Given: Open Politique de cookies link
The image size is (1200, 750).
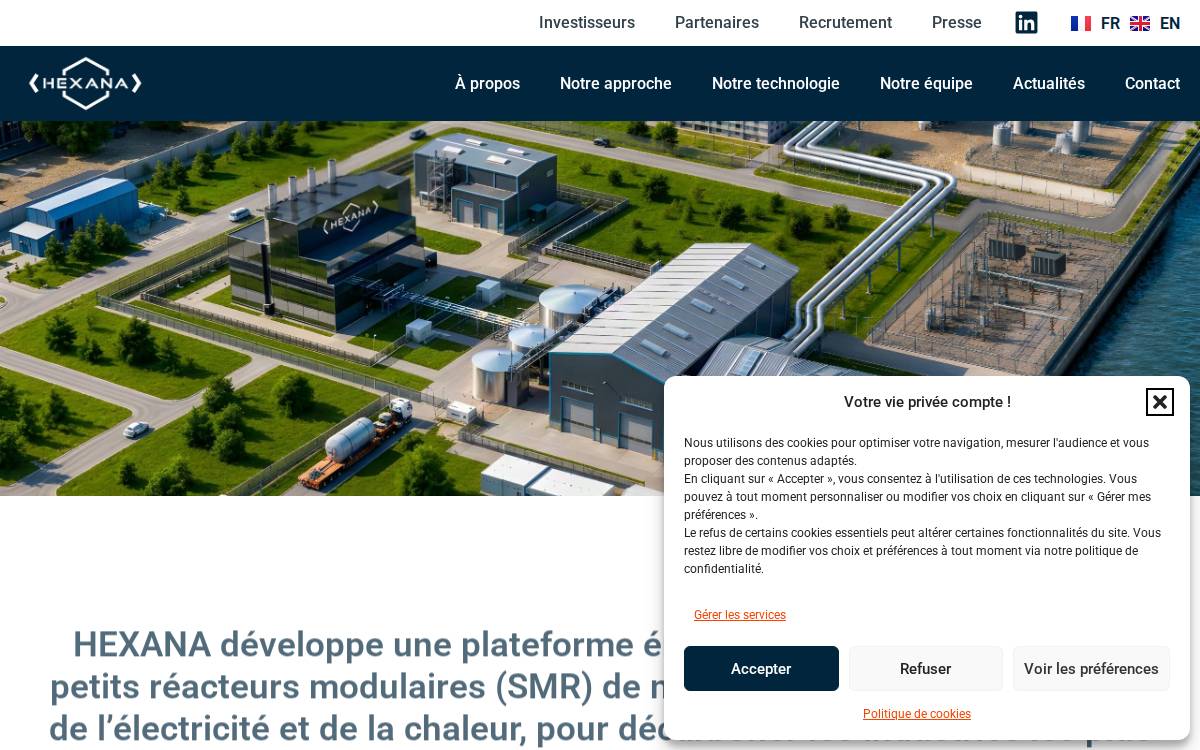Looking at the screenshot, I should point(917,714).
